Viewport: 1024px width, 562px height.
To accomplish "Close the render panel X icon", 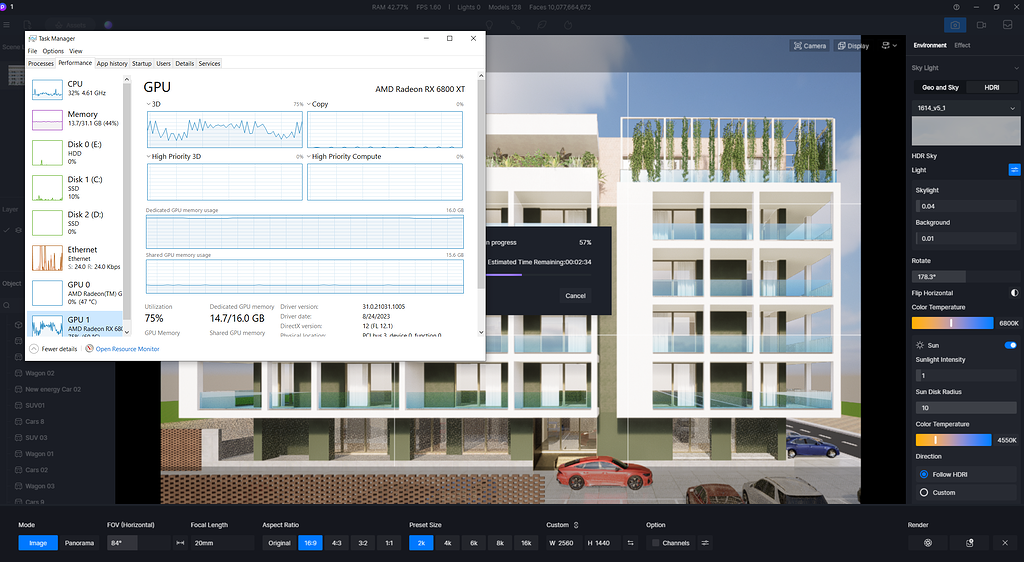I will coord(1004,543).
